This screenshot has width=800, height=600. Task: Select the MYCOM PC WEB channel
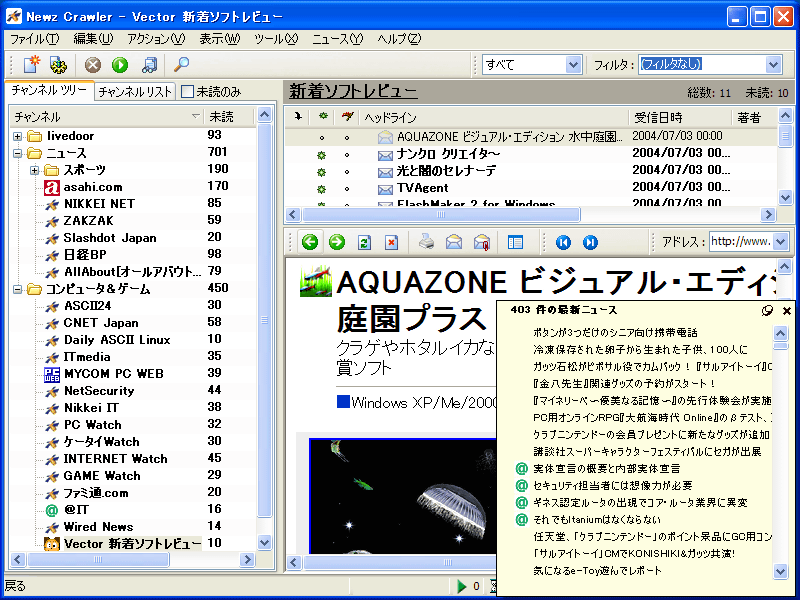coord(114,373)
